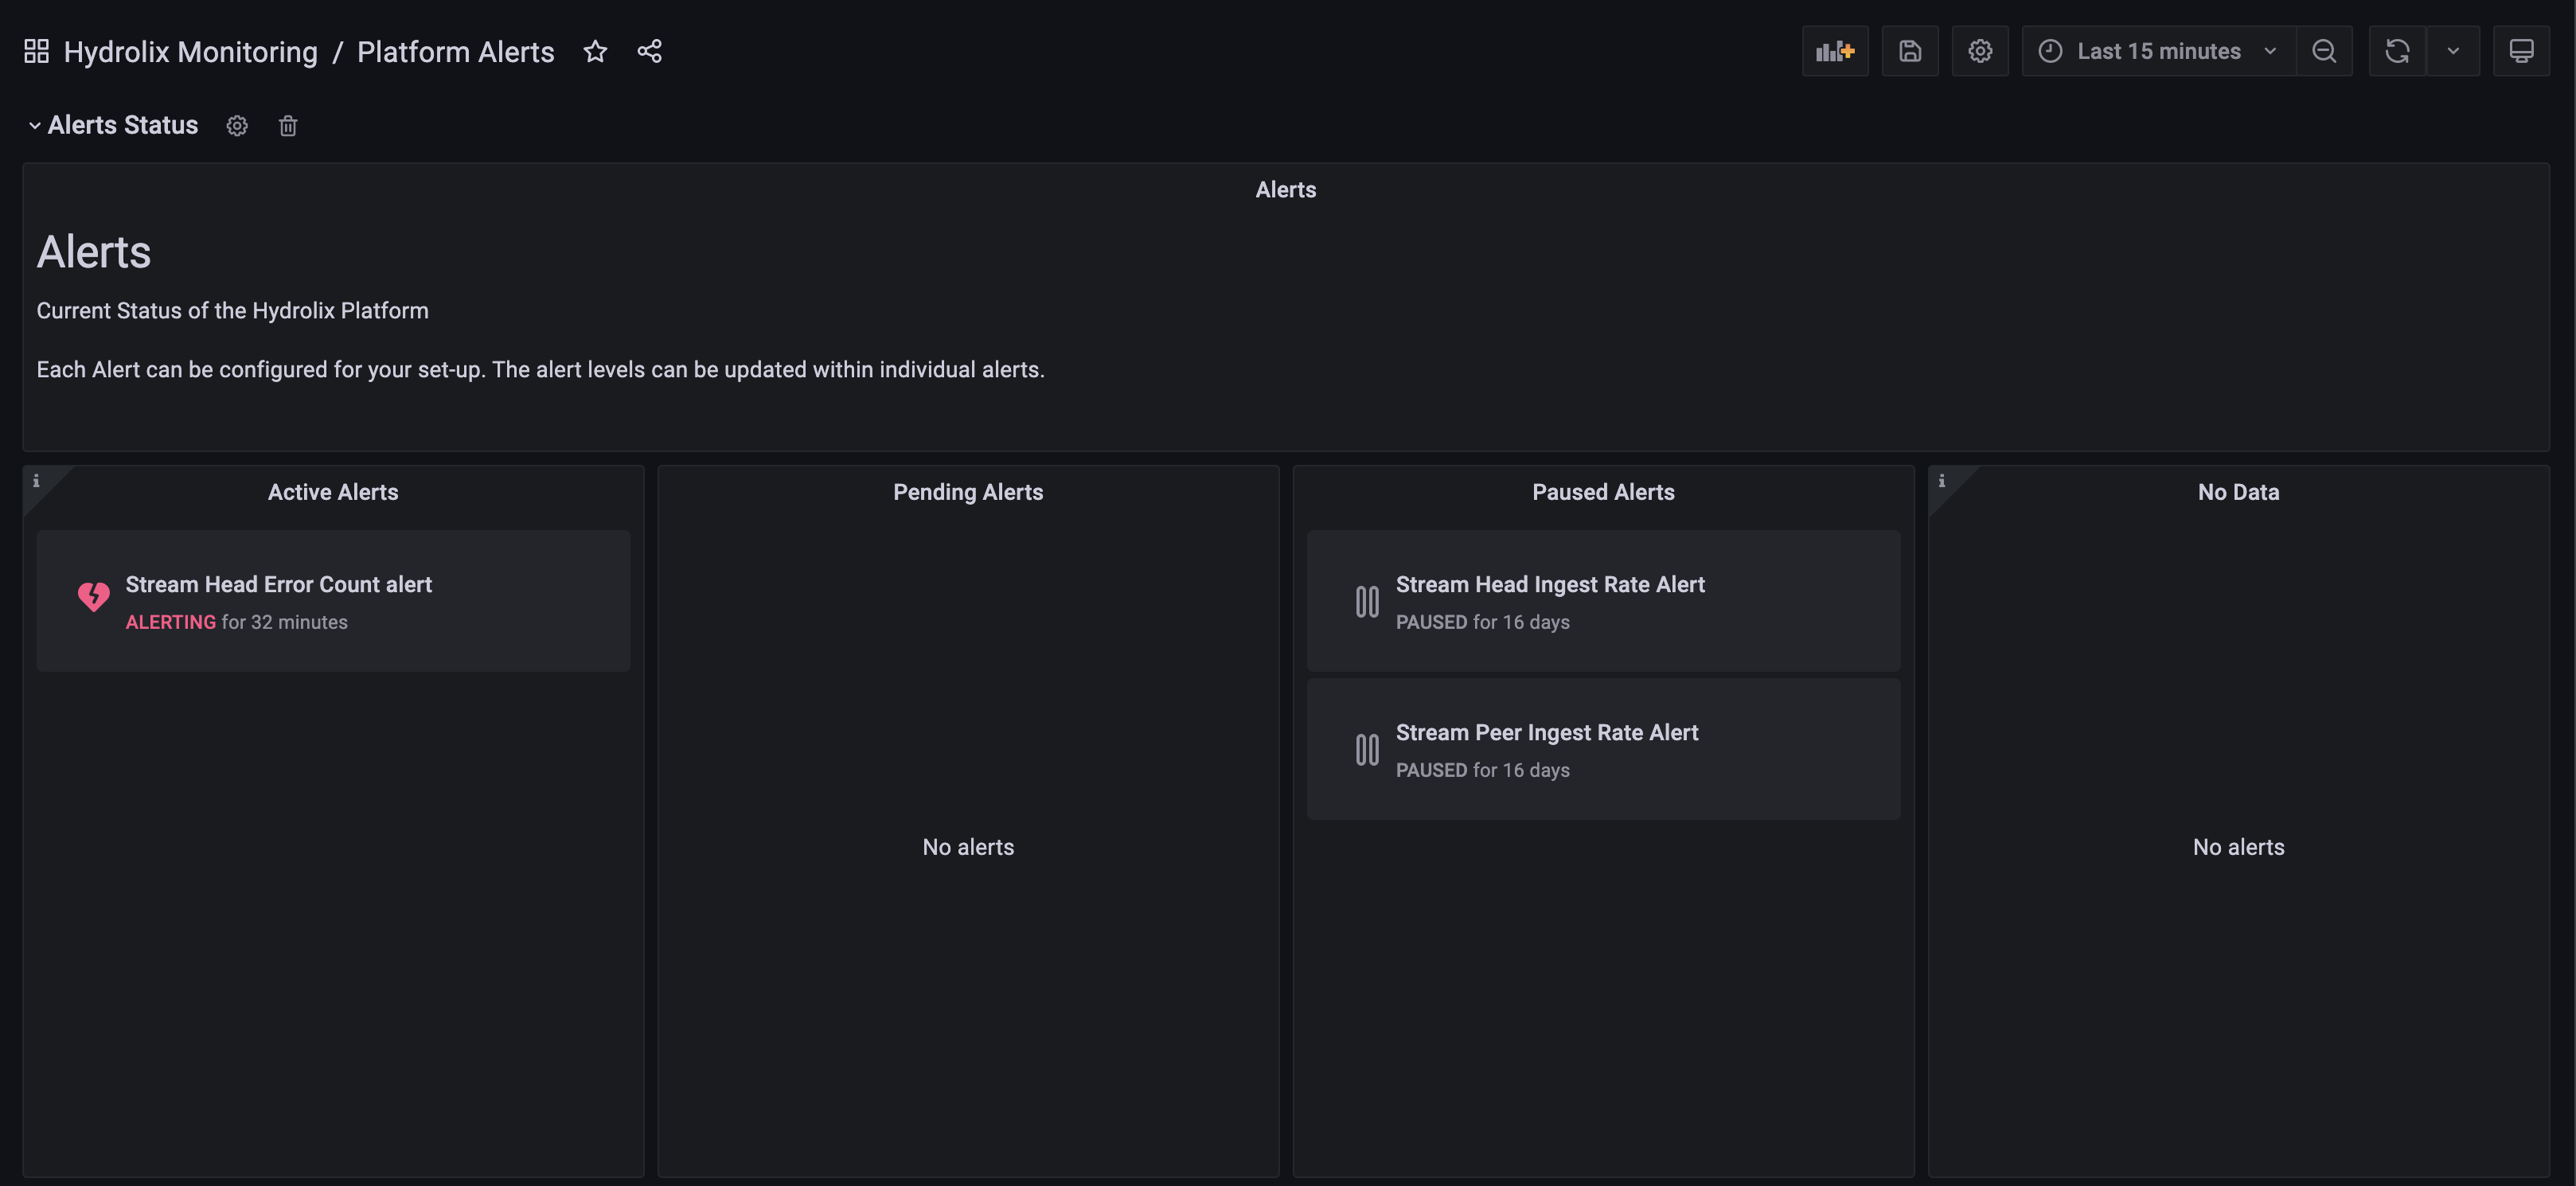
Task: Delete the Alerts Status row
Action: point(288,126)
